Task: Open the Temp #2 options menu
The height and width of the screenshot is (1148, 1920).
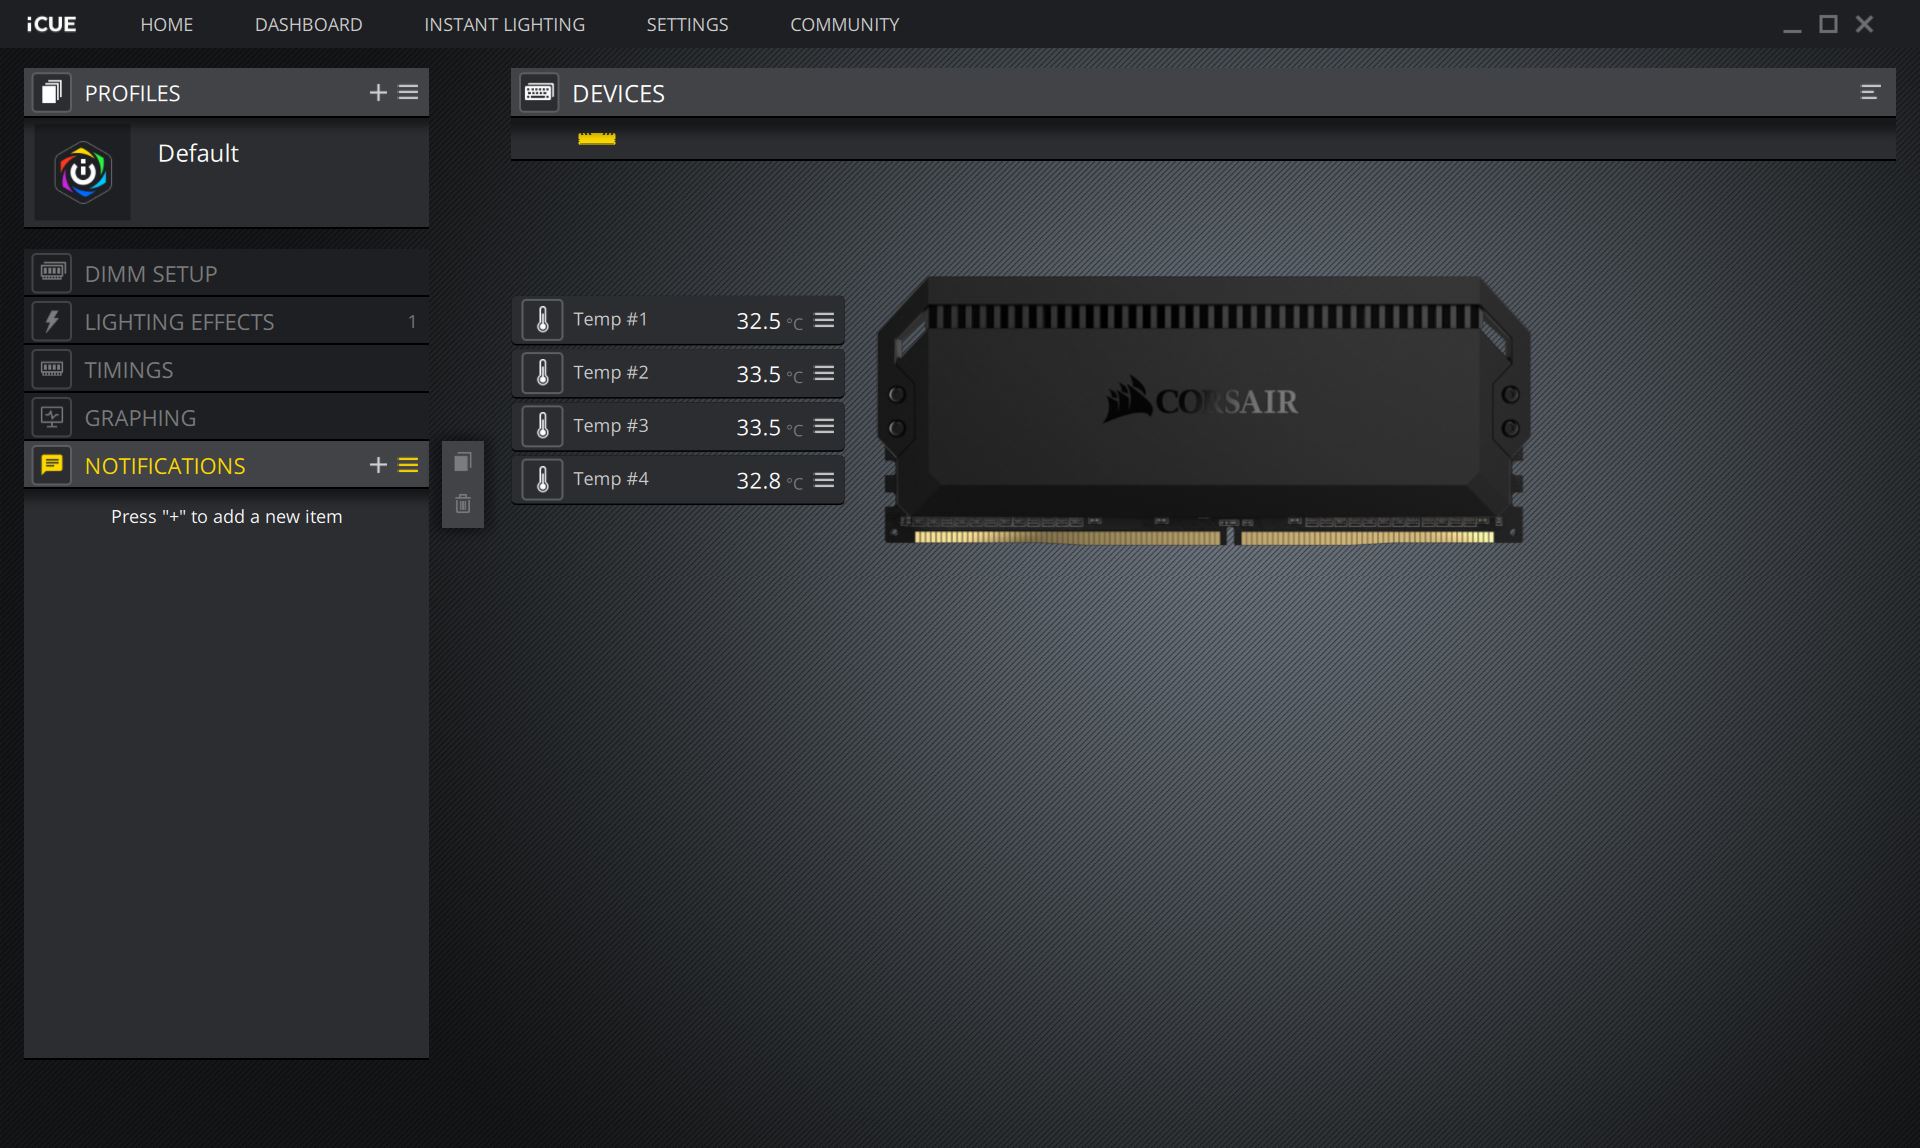Action: 824,373
